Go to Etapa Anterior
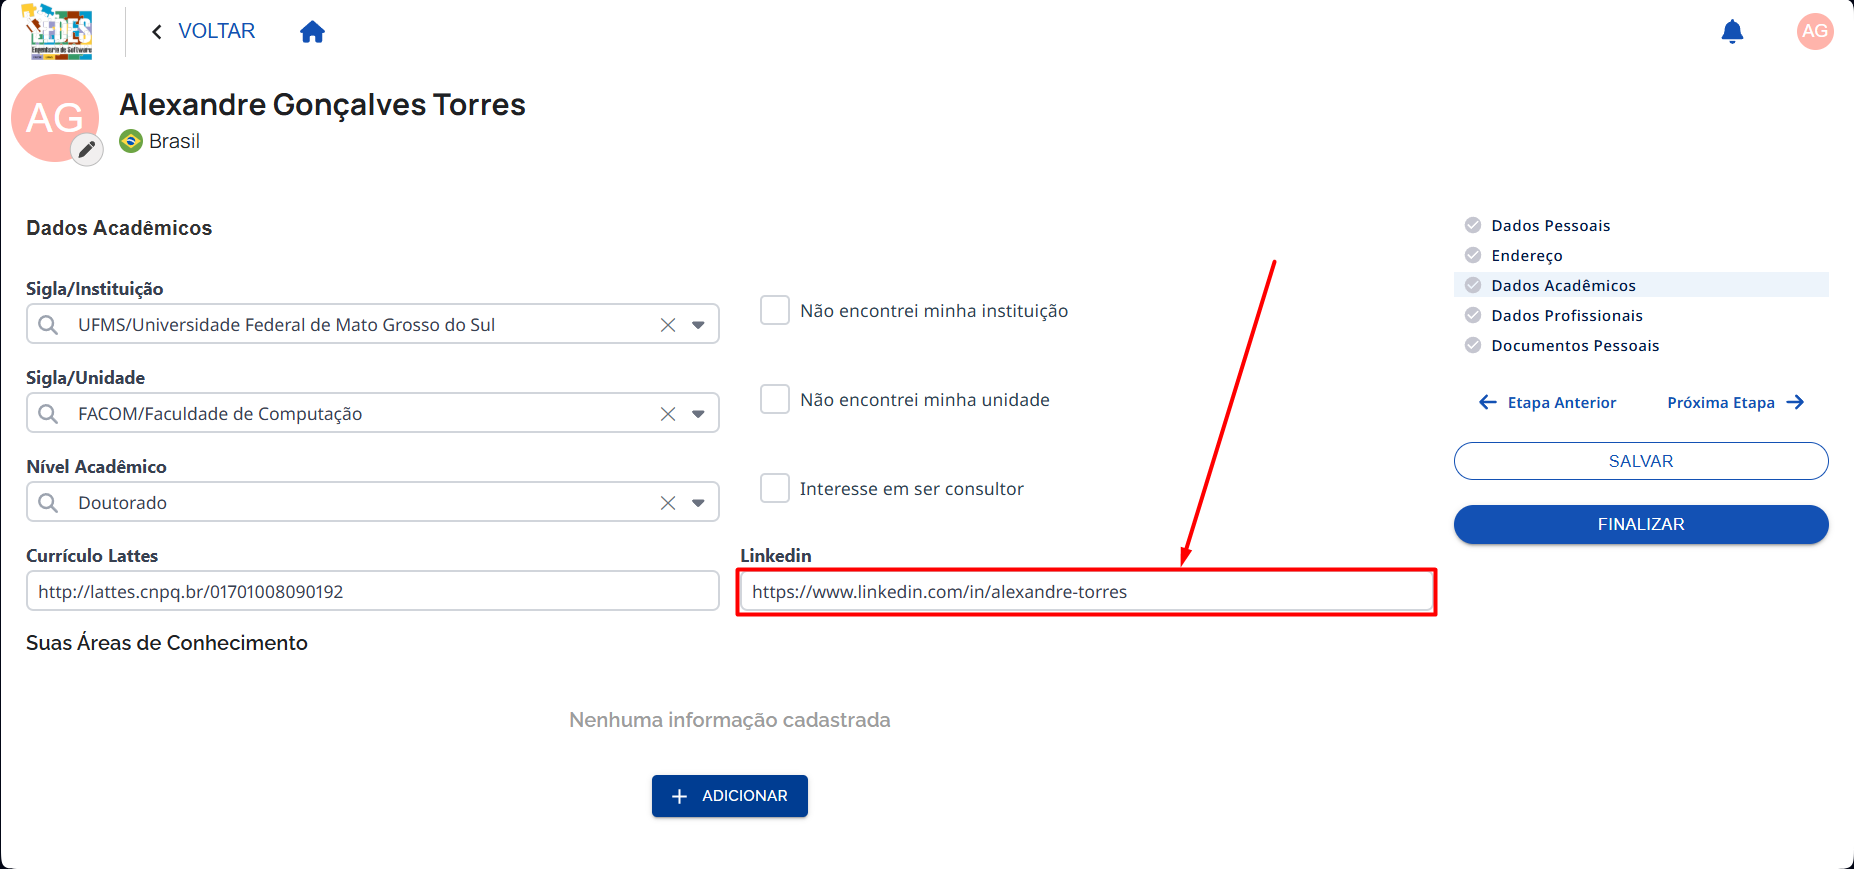 point(1547,402)
